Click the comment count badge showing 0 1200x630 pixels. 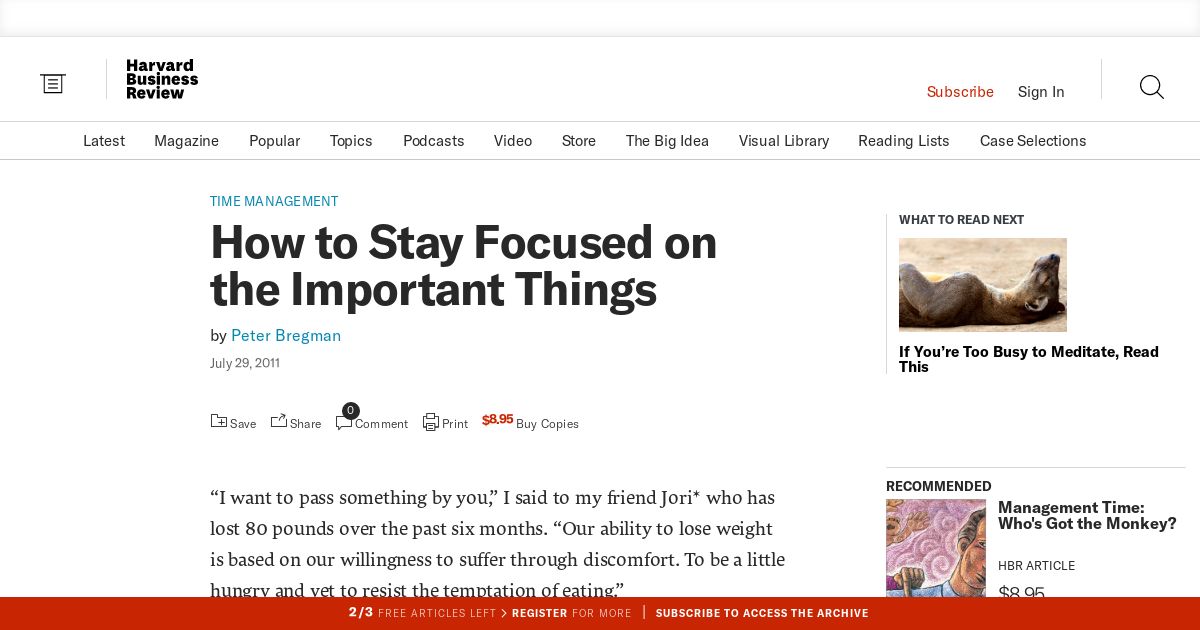click(351, 410)
